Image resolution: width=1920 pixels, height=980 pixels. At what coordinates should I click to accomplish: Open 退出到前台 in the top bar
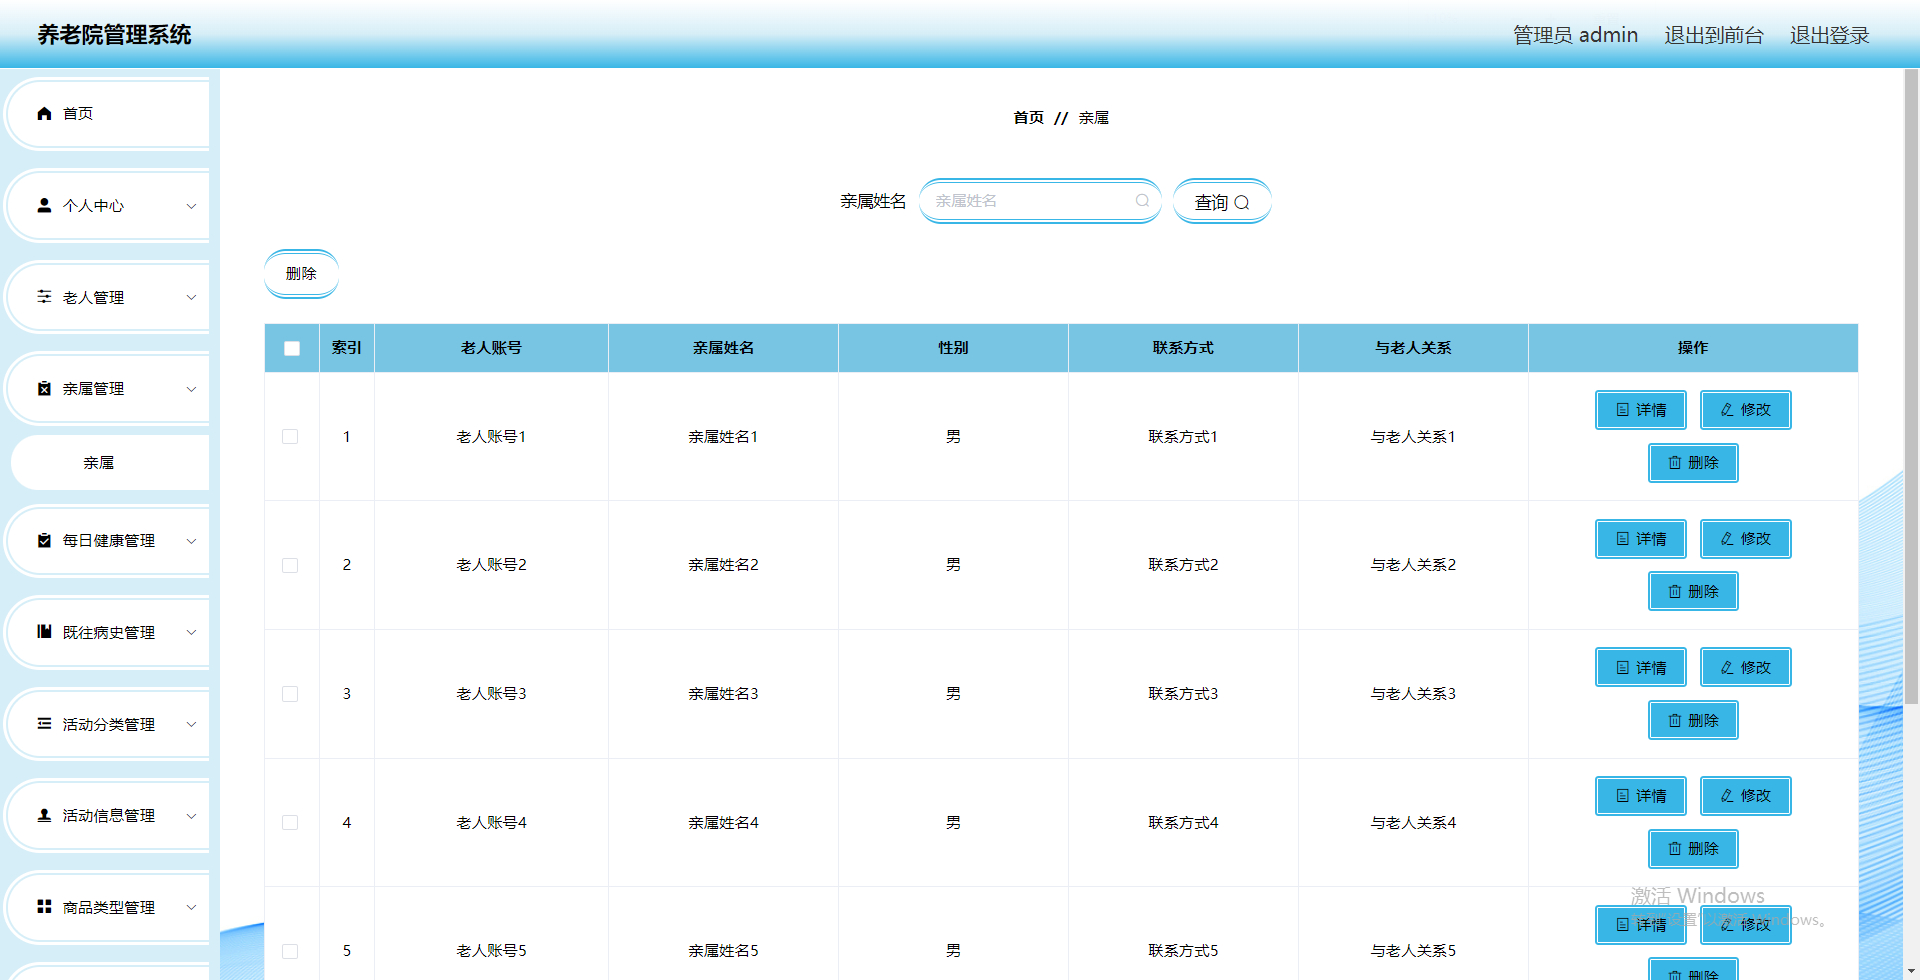pos(1713,34)
